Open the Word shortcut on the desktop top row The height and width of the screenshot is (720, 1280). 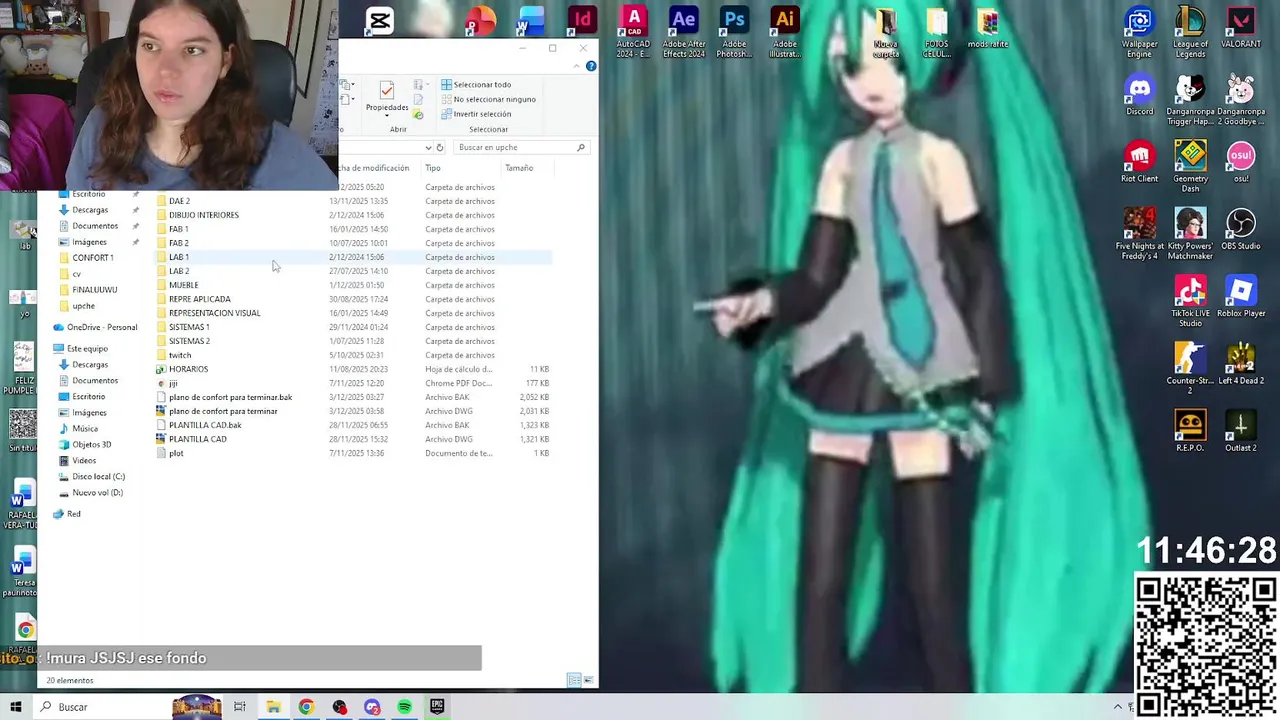(x=530, y=19)
